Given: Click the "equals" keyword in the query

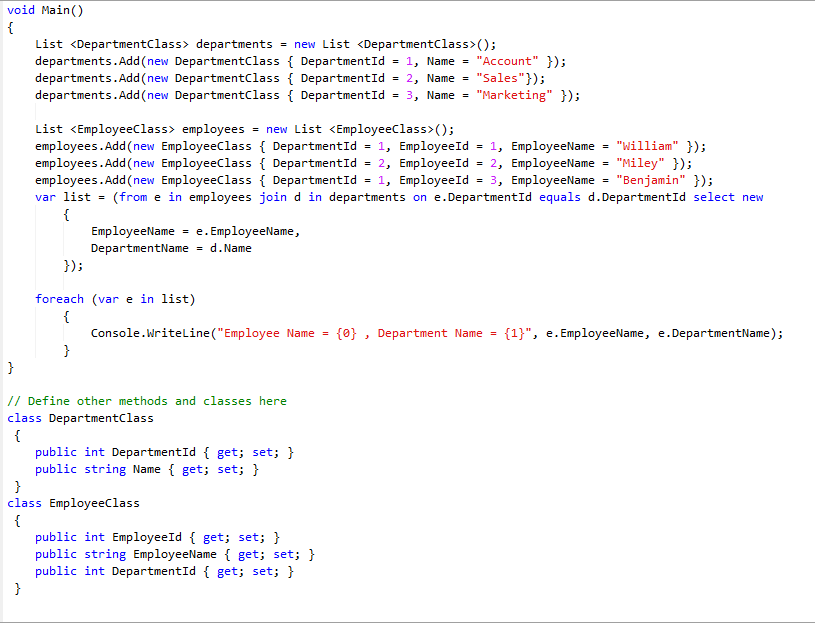Looking at the screenshot, I should tap(560, 198).
